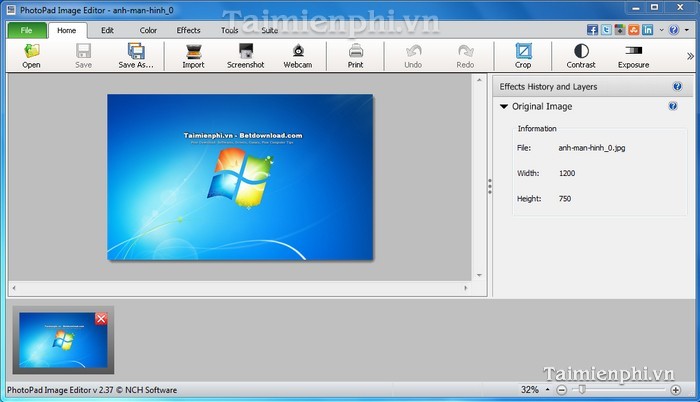Click vertical scrollbar down arrow
700x402 pixels.
(x=479, y=275)
